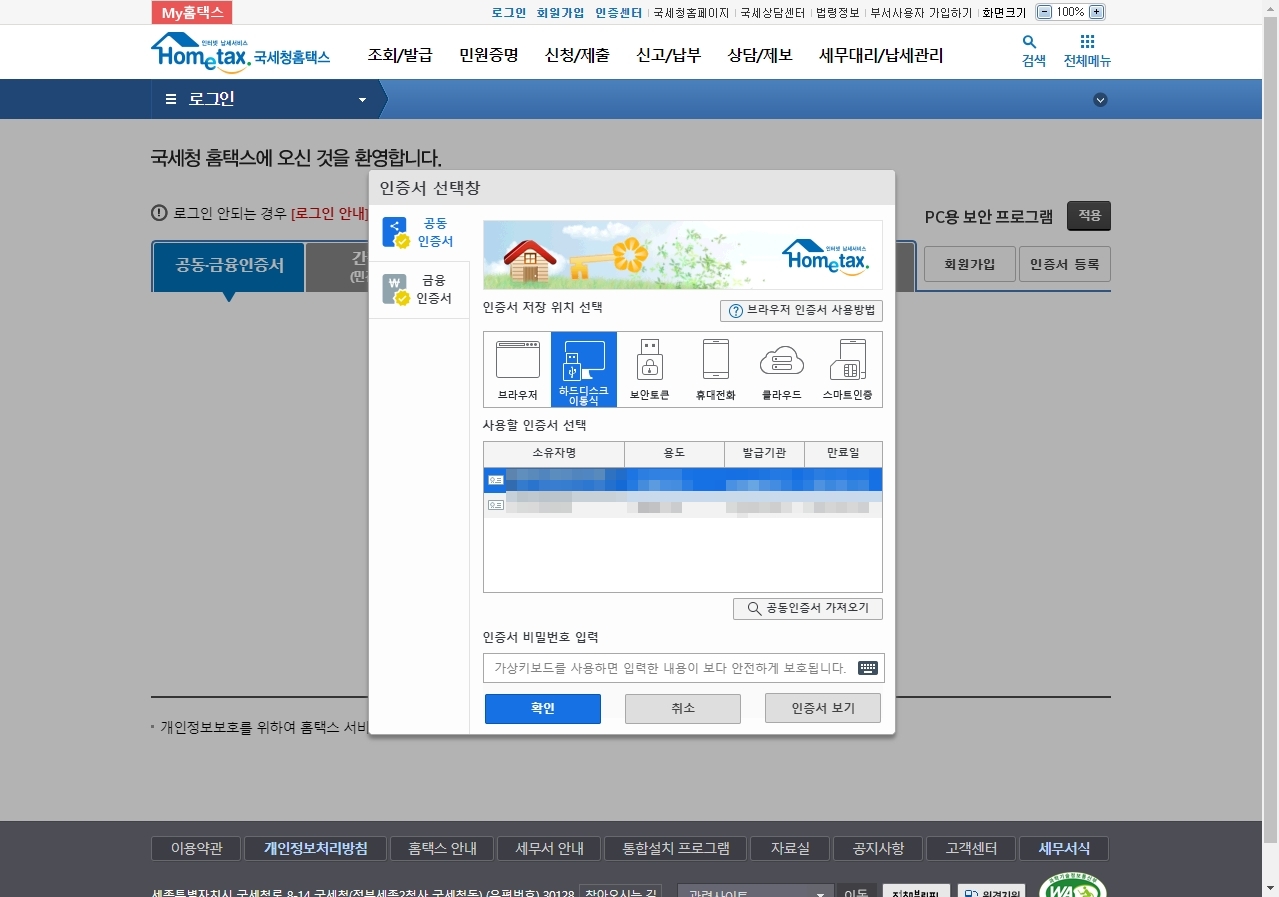Sort by 소유자명 column header
Screen dimensions: 1279x897
(554, 454)
